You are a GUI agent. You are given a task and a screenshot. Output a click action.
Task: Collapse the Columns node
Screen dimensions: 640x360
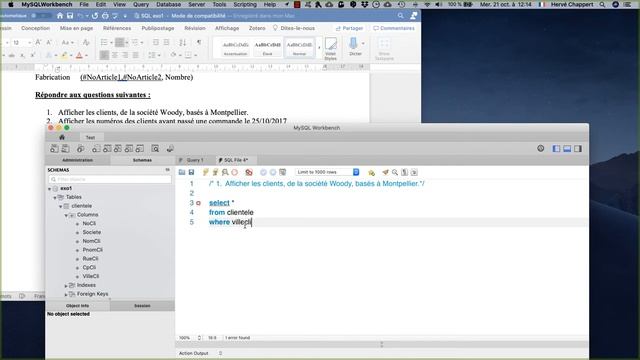pos(66,215)
